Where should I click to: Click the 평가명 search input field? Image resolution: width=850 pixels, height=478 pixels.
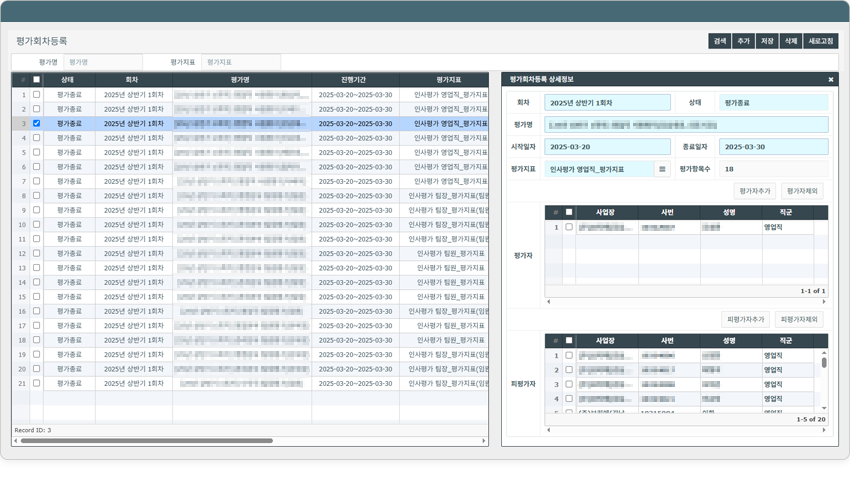click(102, 62)
